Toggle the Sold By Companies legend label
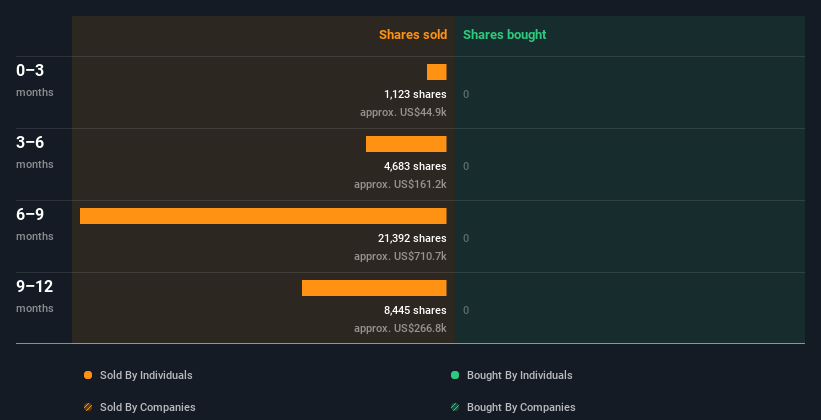This screenshot has height=420, width=821. [x=148, y=407]
